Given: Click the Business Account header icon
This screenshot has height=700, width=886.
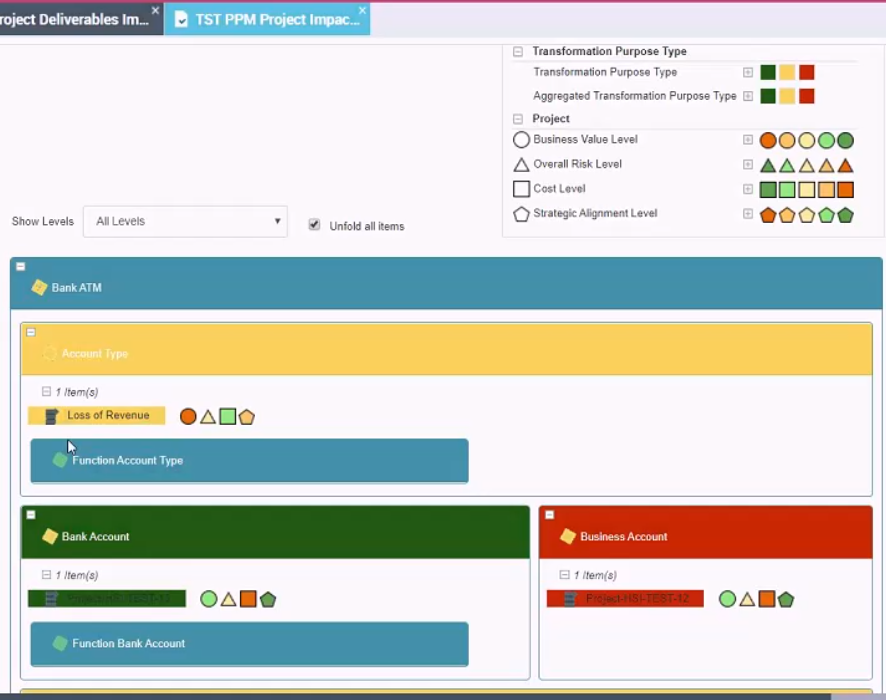Looking at the screenshot, I should pyautogui.click(x=568, y=537).
